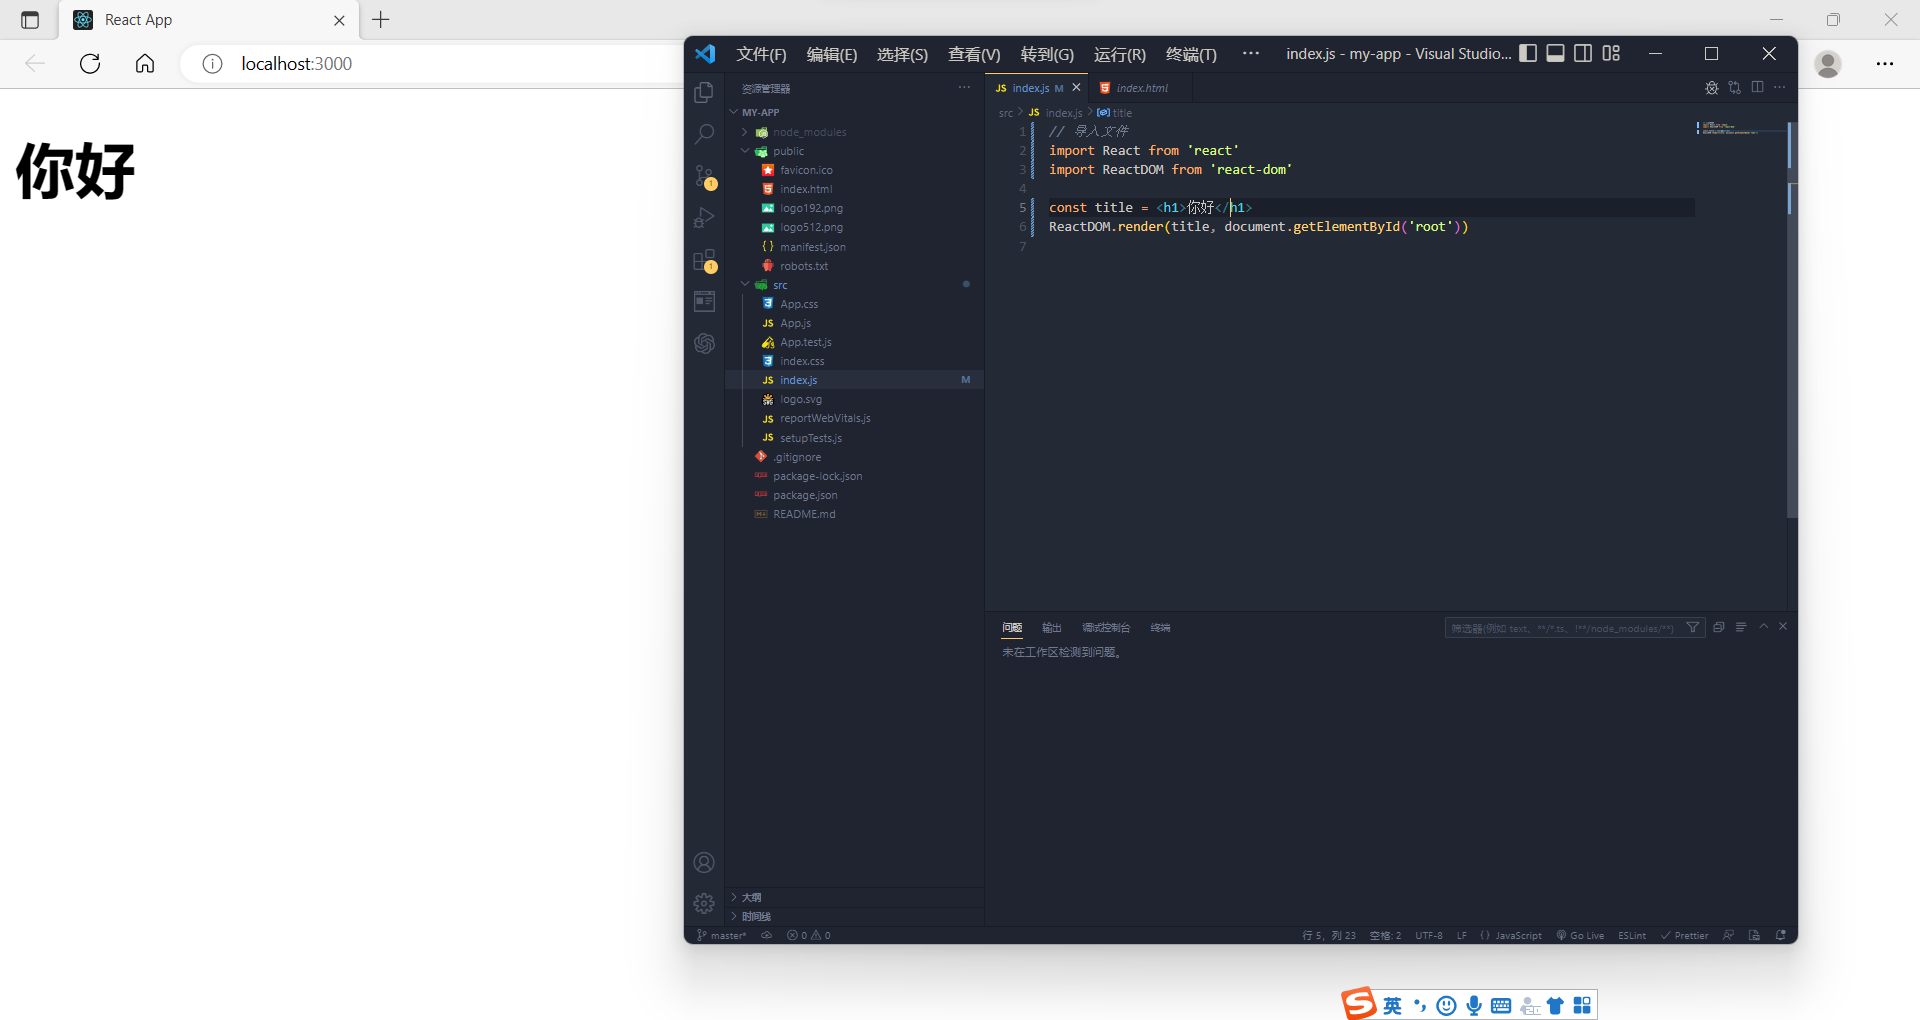Open App.test.js in the explorer
Screen dimensions: 1920x1020
pos(804,342)
